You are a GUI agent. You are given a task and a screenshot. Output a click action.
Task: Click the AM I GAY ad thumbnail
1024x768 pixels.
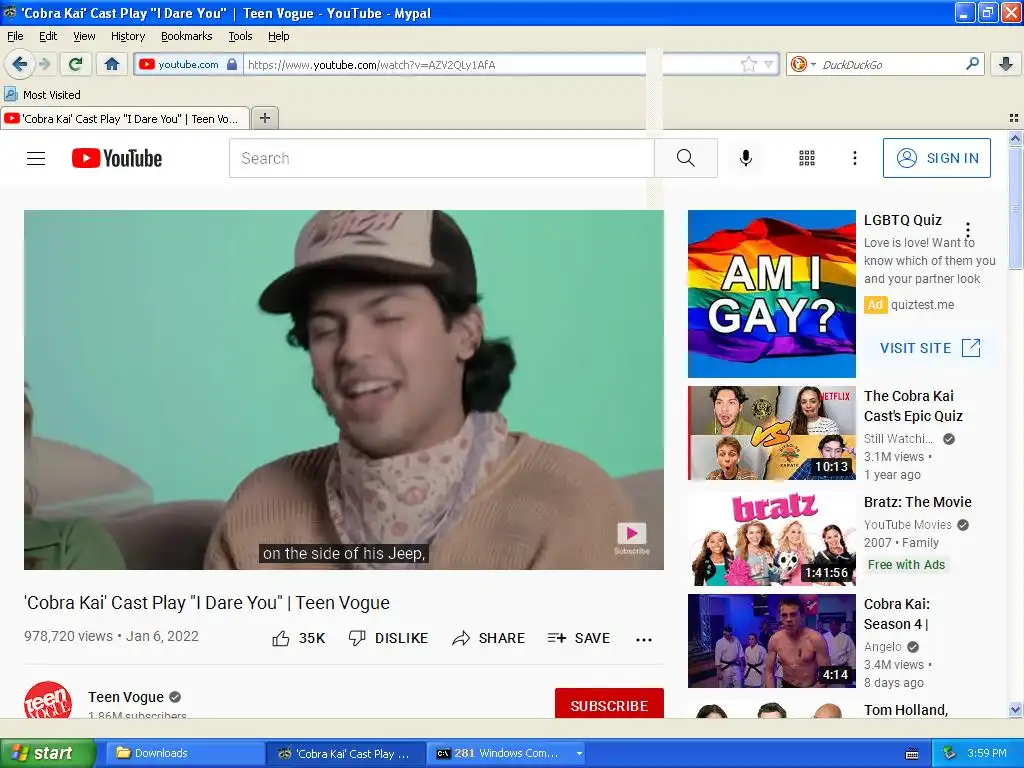(x=771, y=294)
